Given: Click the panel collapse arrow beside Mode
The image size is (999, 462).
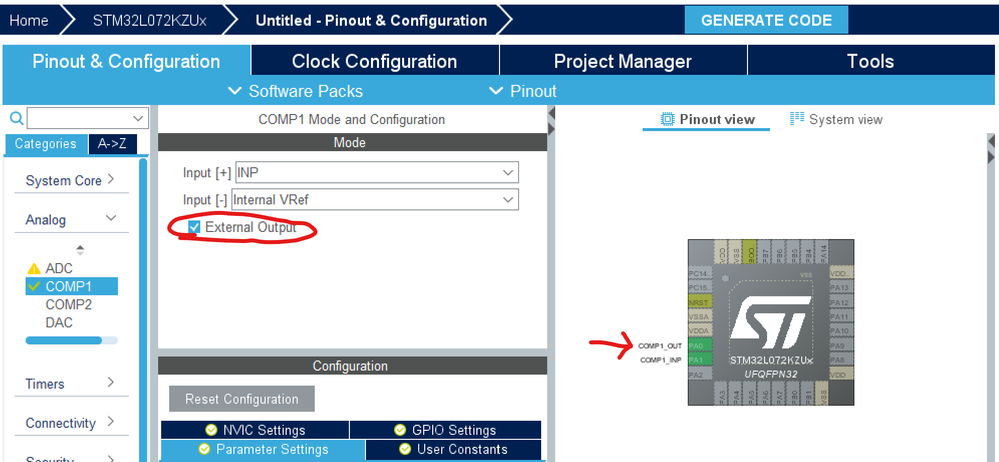Looking at the screenshot, I should (552, 113).
